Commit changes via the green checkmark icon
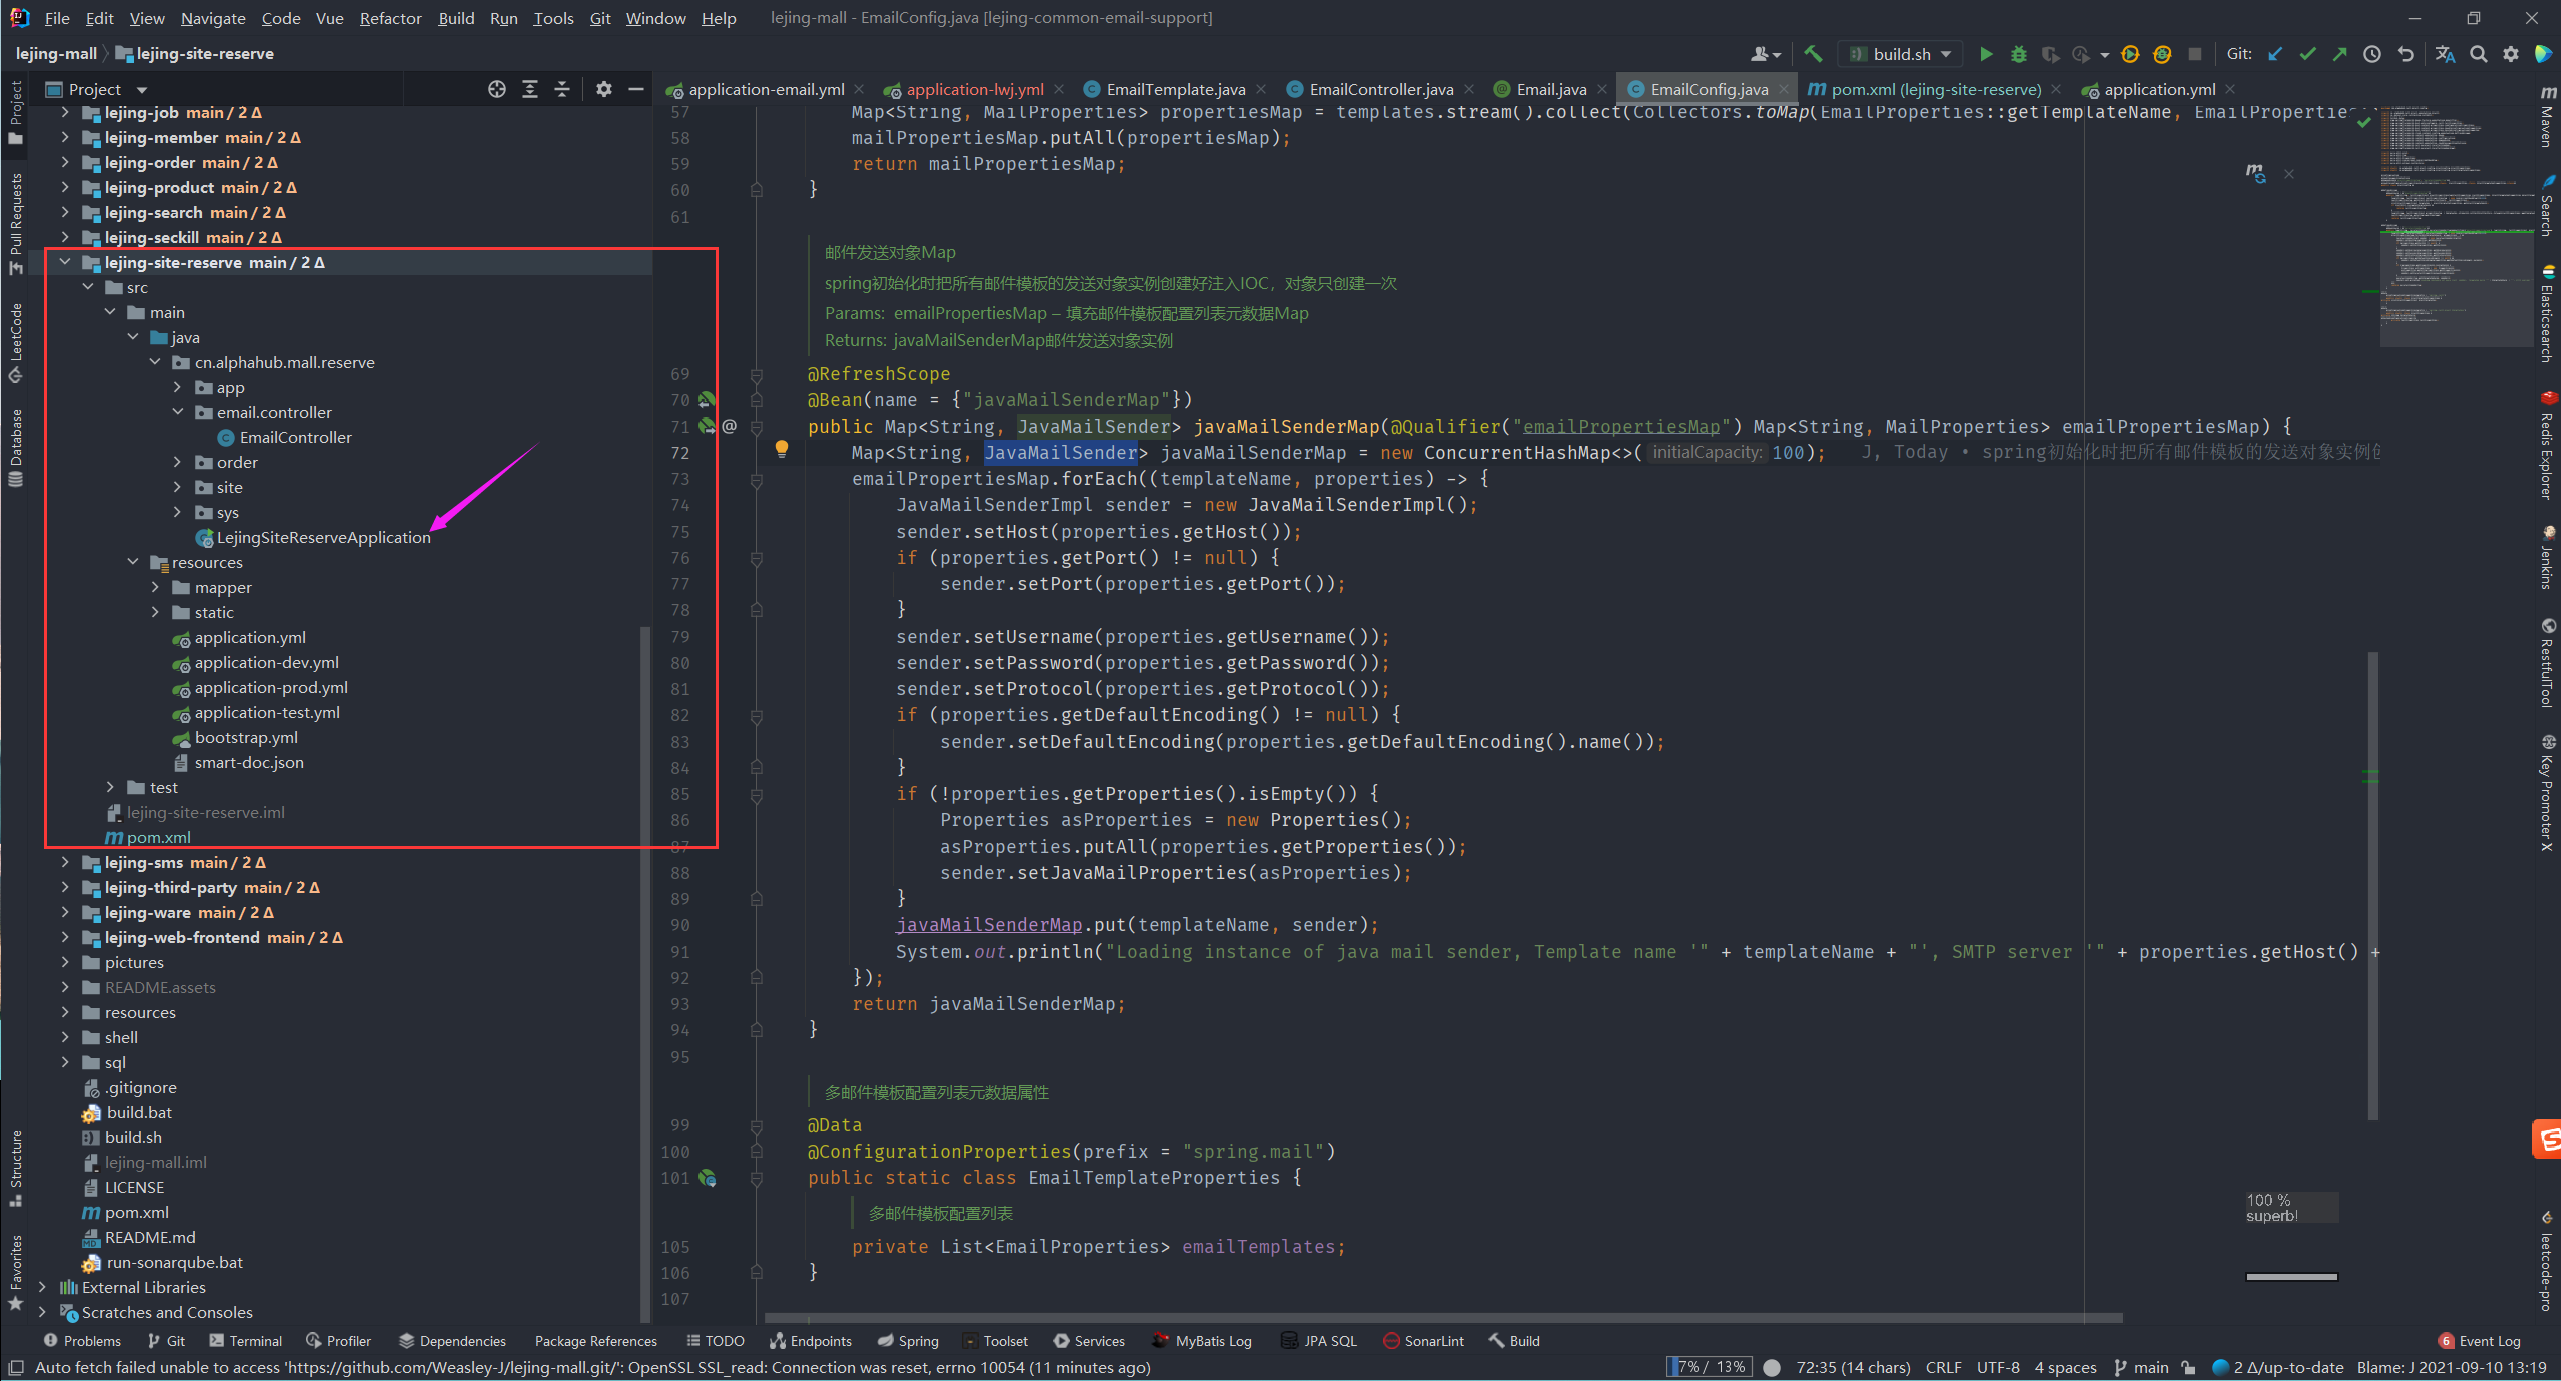This screenshot has width=2561, height=1381. point(2307,54)
